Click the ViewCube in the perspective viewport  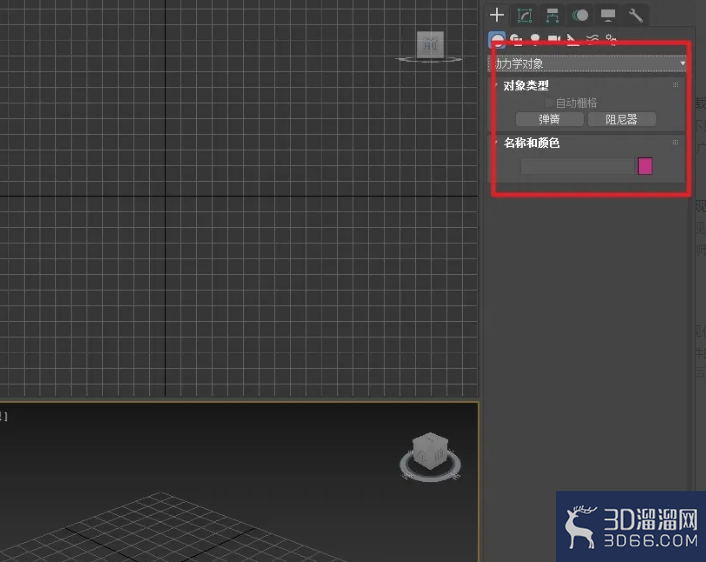click(430, 452)
